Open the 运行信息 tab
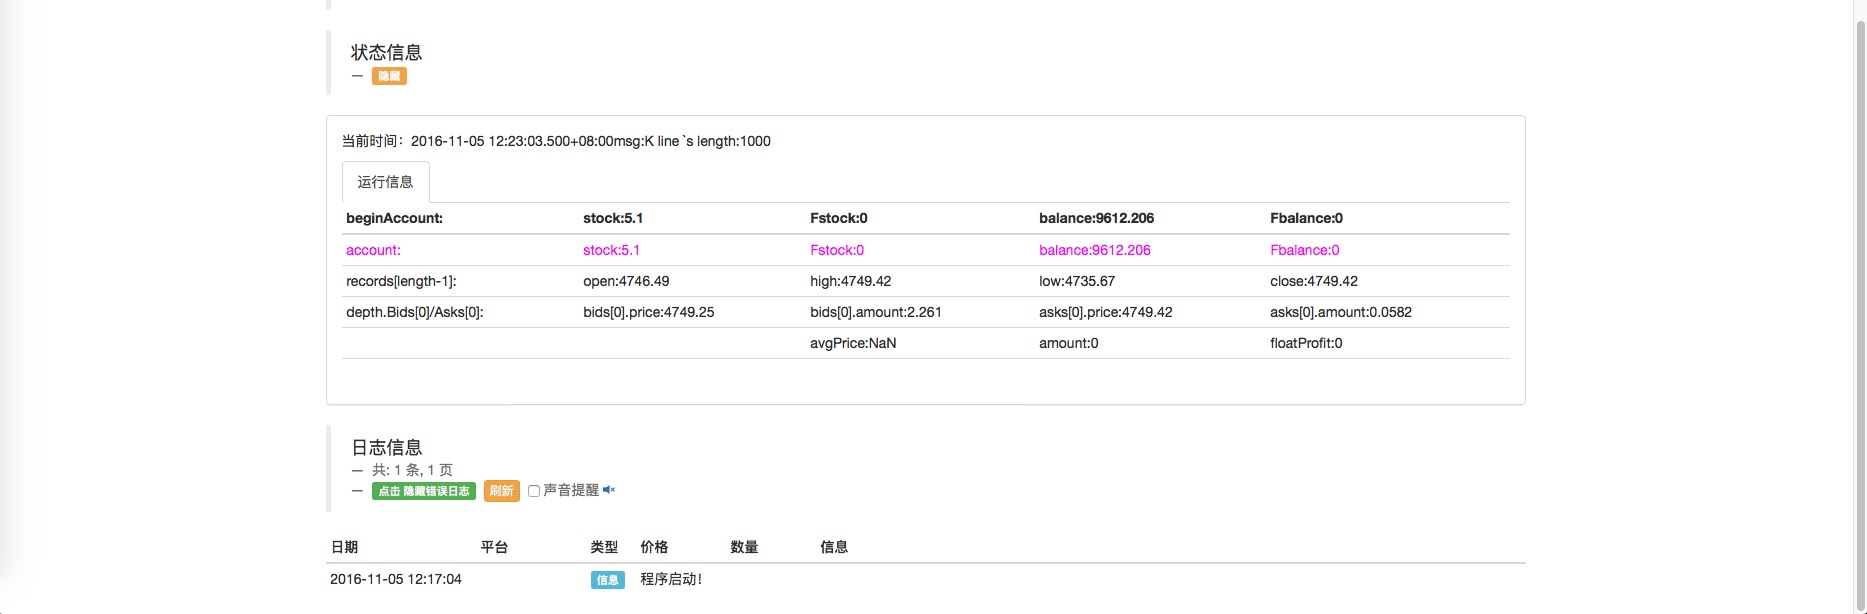Image resolution: width=1867 pixels, height=614 pixels. click(386, 182)
